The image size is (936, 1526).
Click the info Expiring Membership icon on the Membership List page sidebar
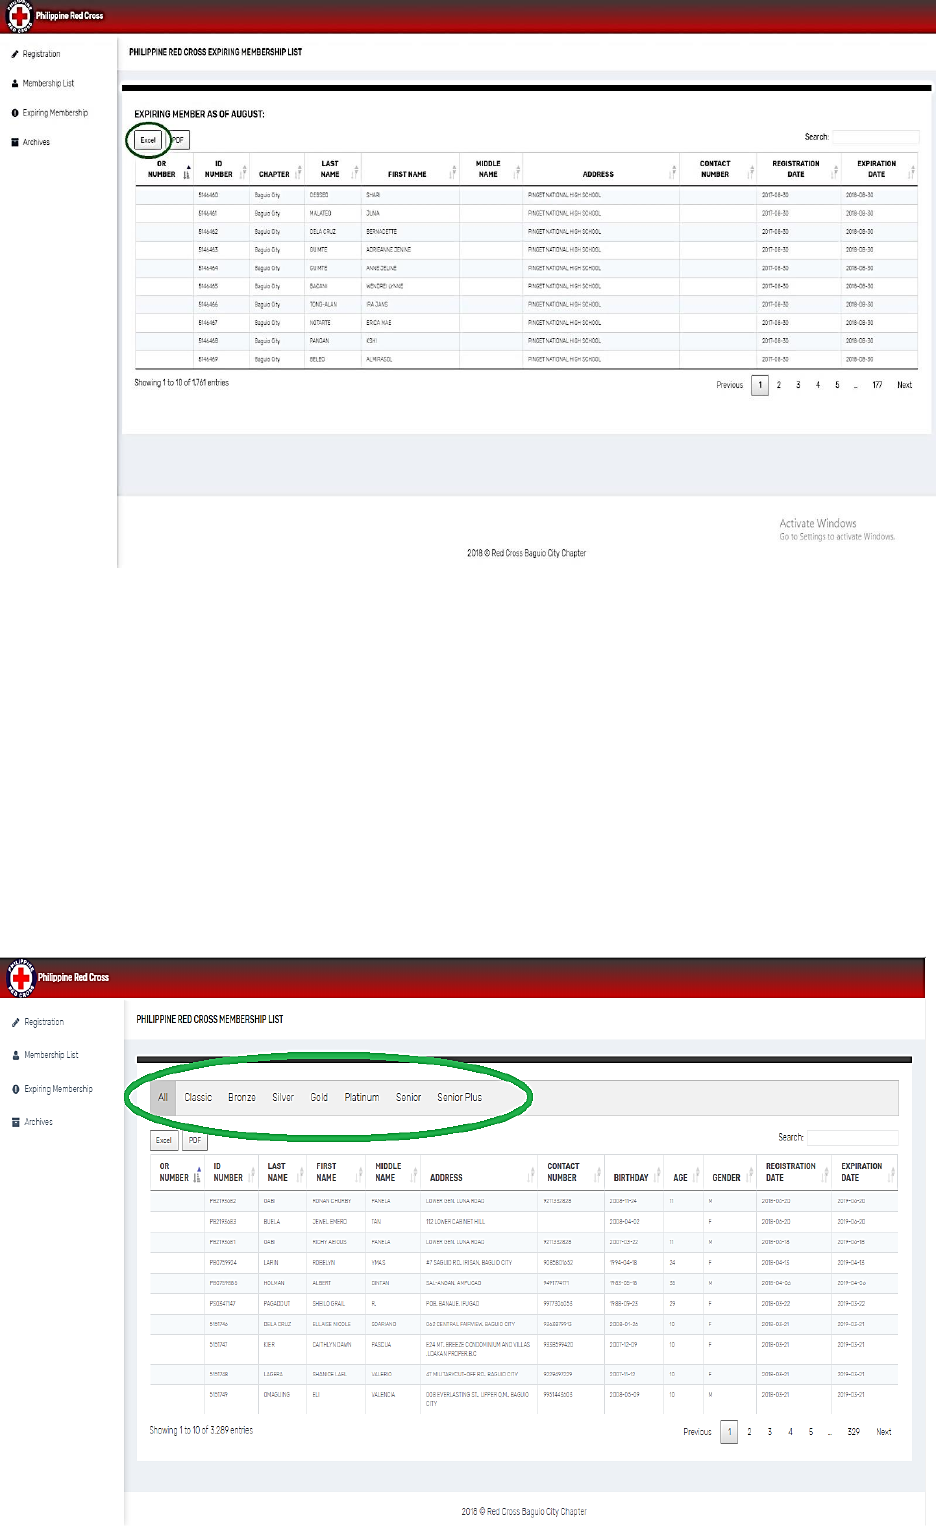[x=16, y=1089]
